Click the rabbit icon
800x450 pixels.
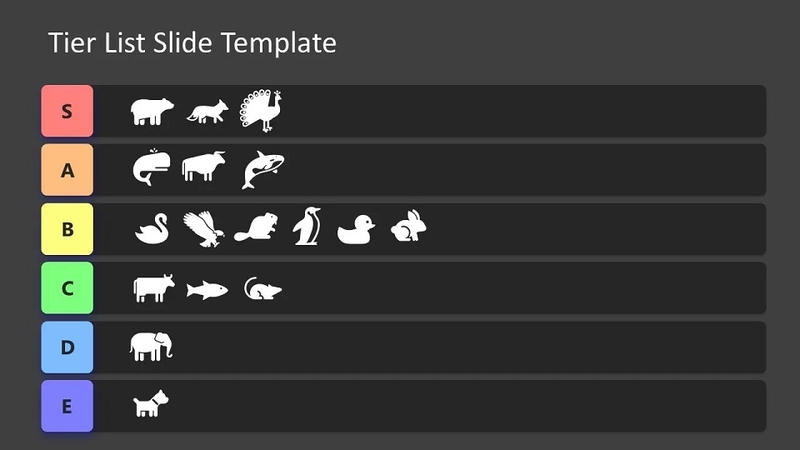409,226
